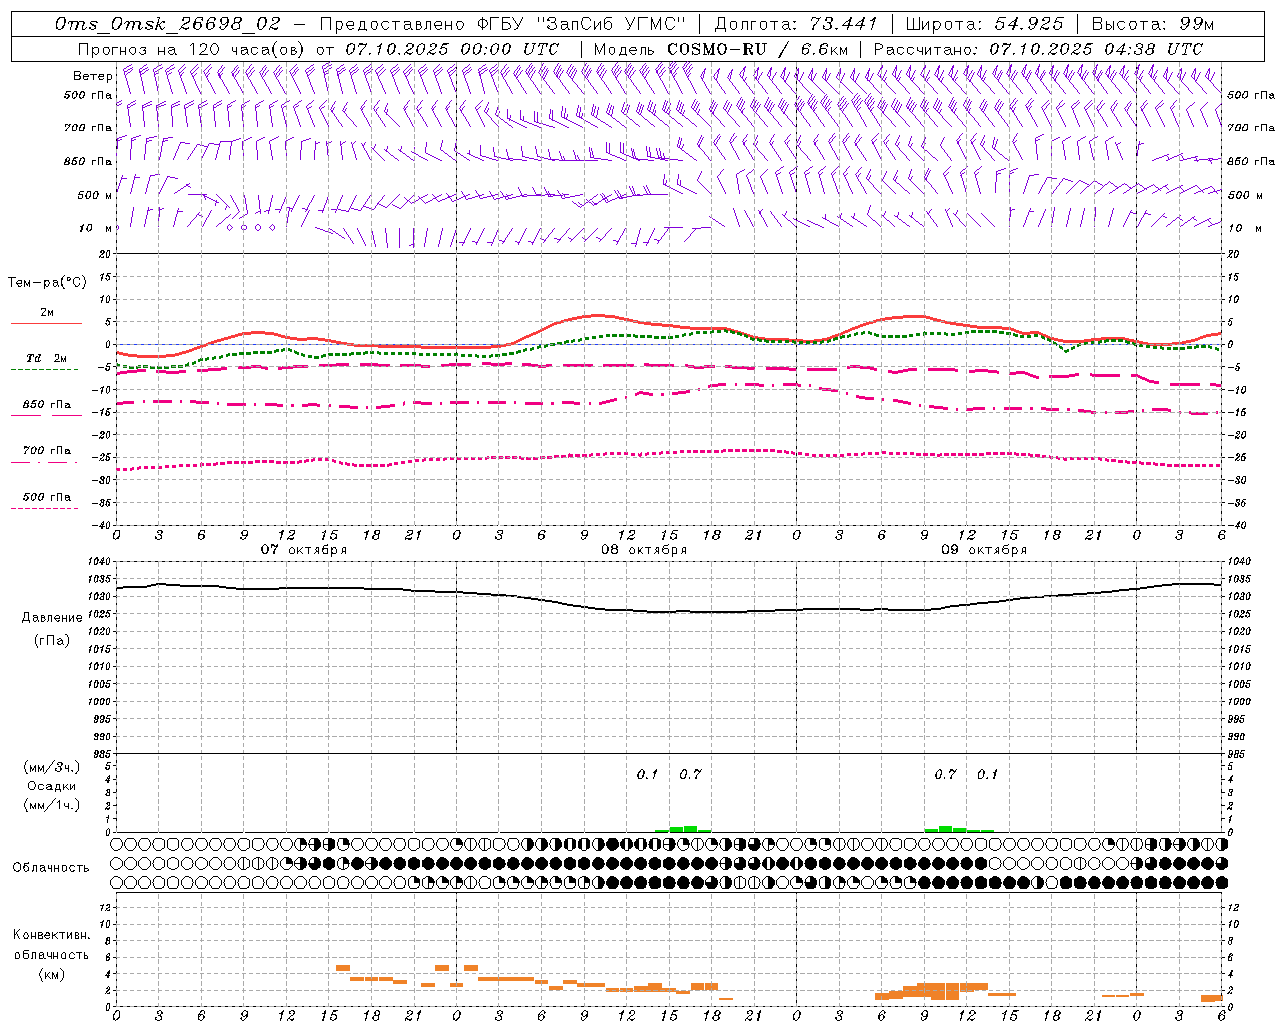Select the 850 гПа wind level label on left
The width and height of the screenshot is (1280, 1024).
(x=88, y=161)
